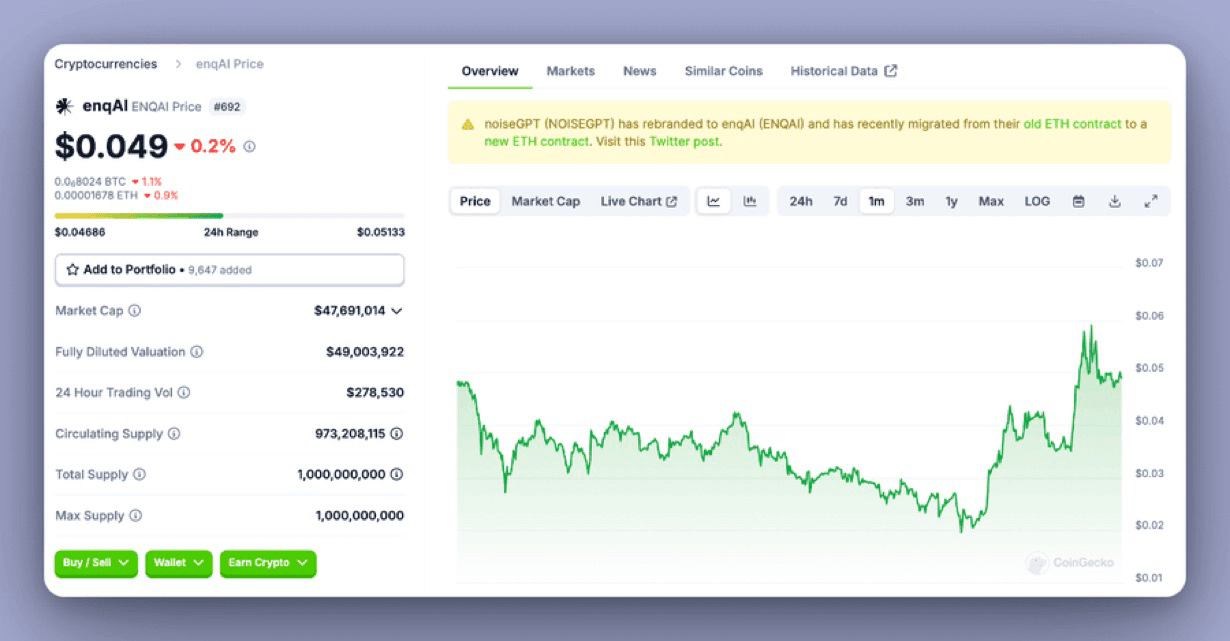Image resolution: width=1230 pixels, height=641 pixels.
Task: Click the 0.00001678 ETH price text
Action: [96, 195]
